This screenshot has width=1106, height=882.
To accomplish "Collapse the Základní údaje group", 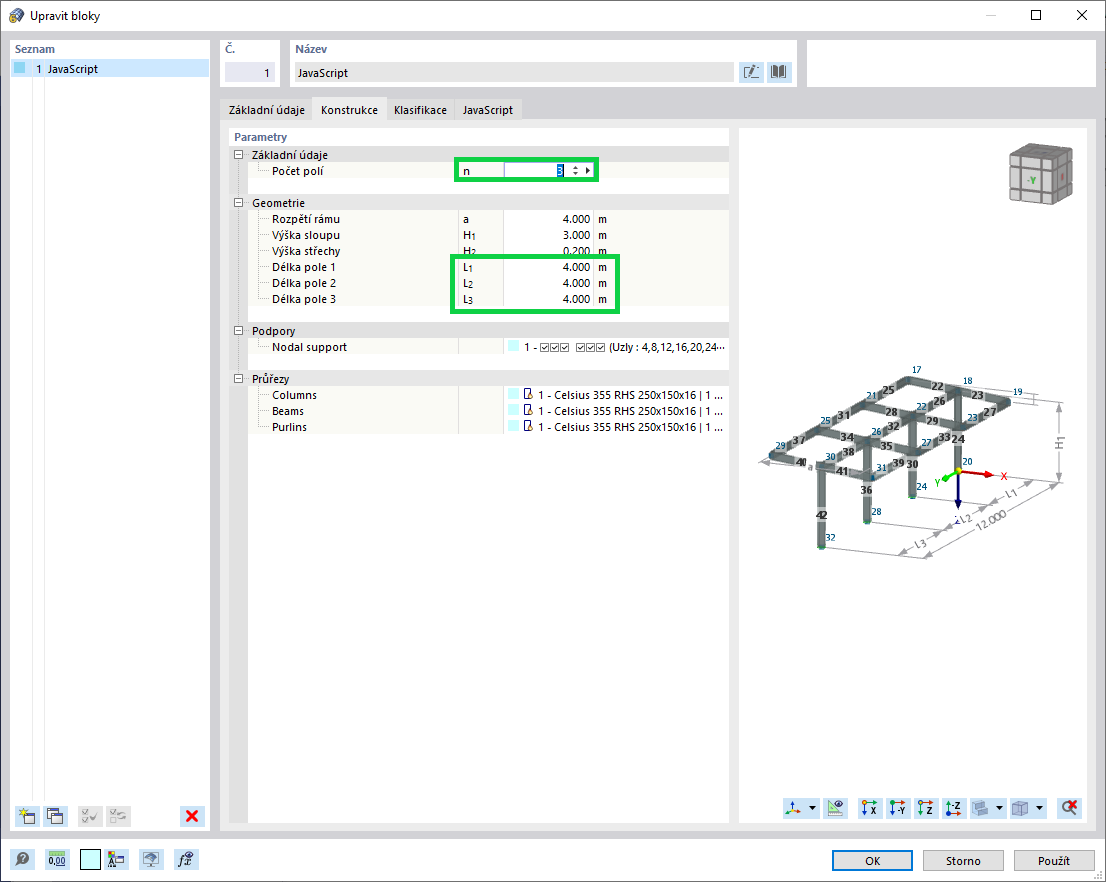I will (238, 155).
